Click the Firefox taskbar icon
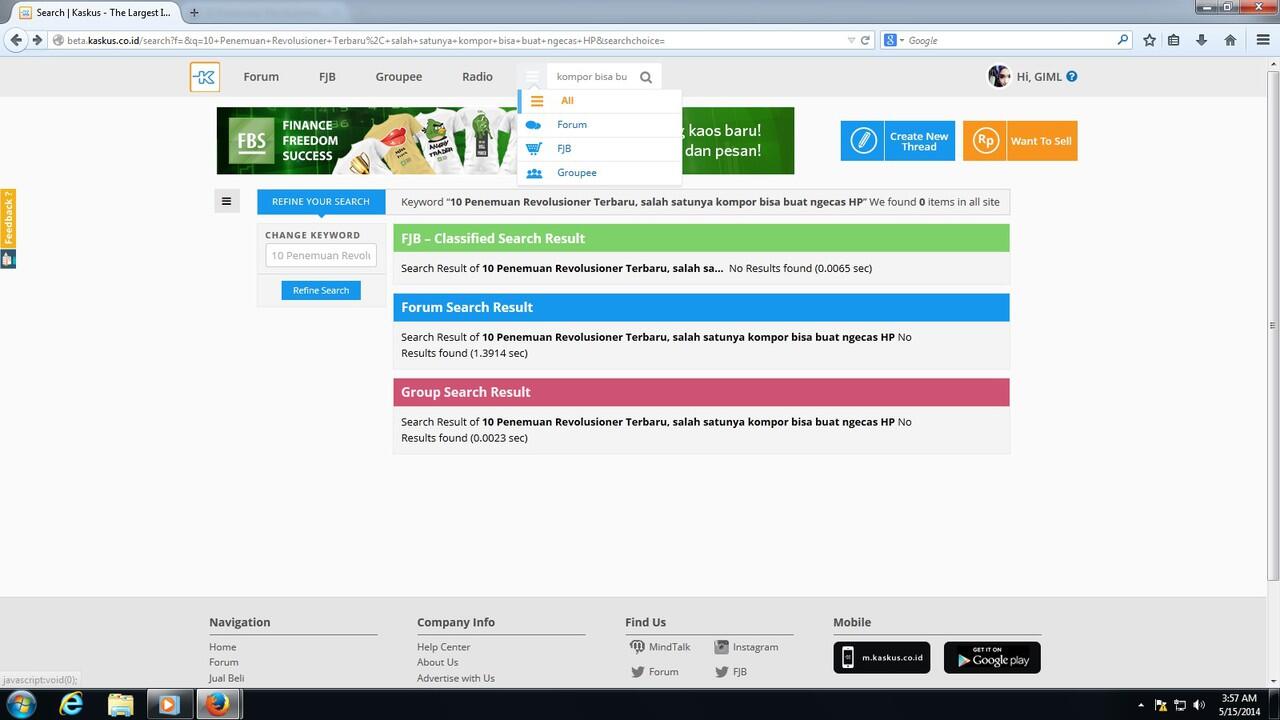Viewport: 1280px width, 720px height. 217,704
